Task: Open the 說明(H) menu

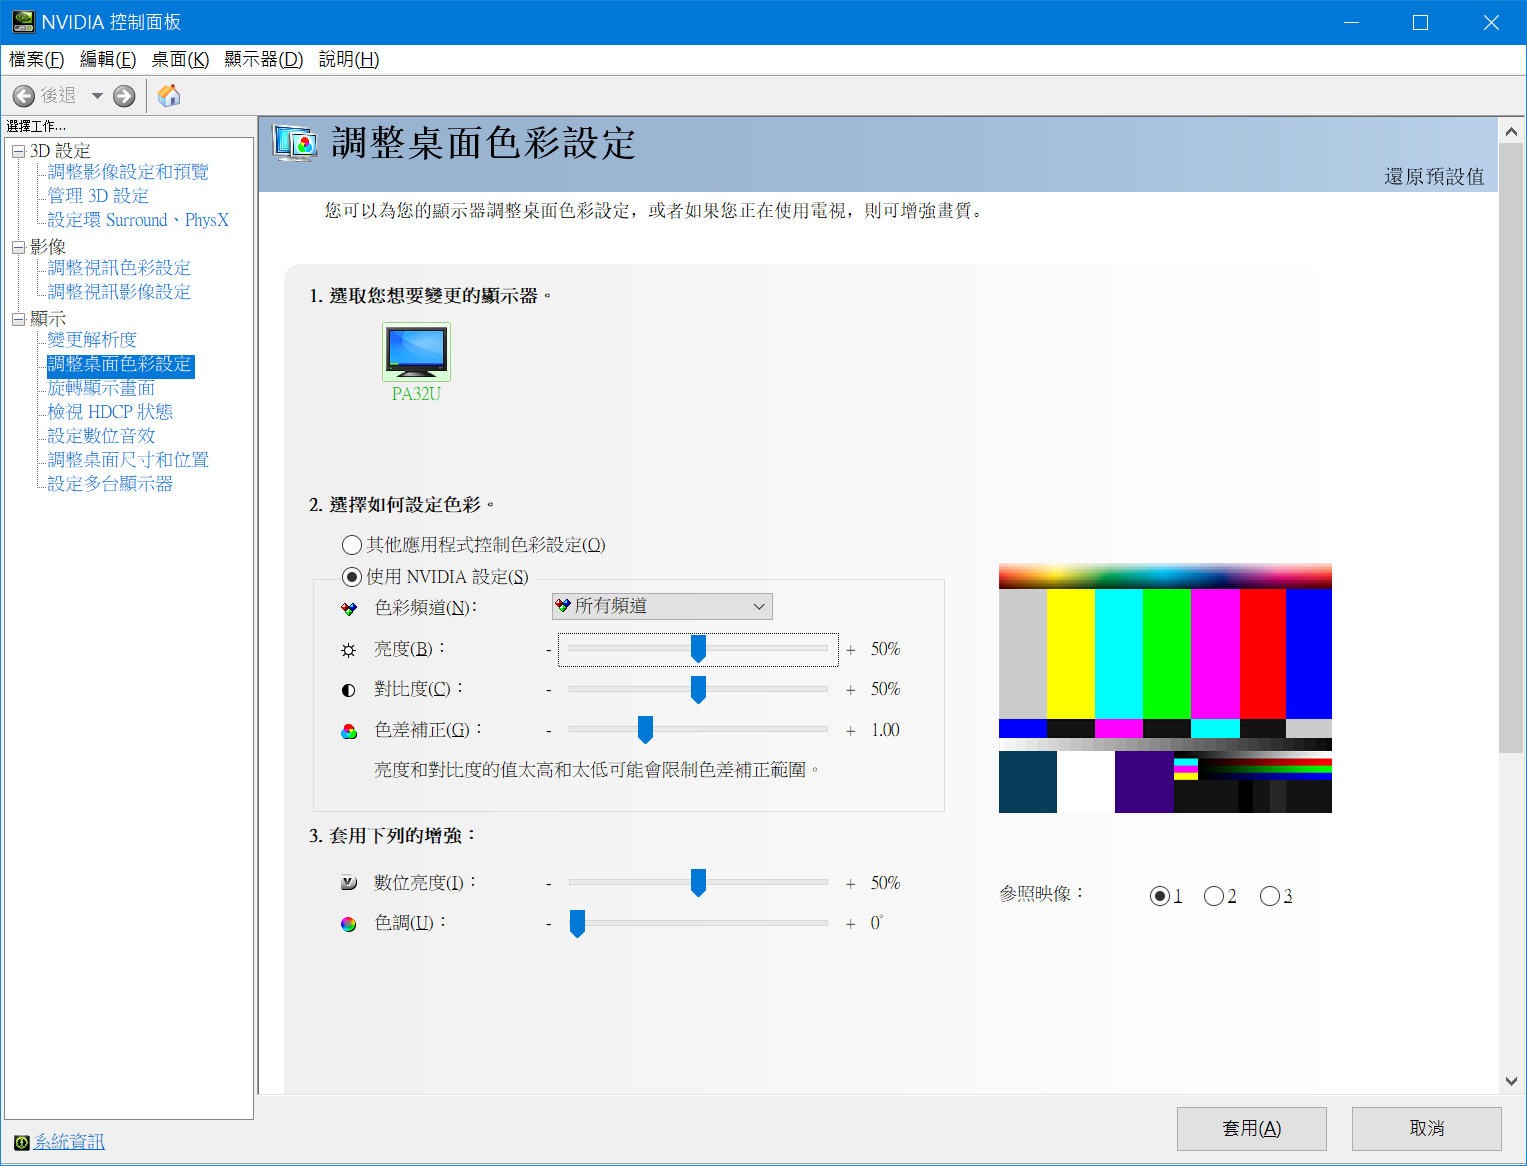Action: tap(349, 59)
